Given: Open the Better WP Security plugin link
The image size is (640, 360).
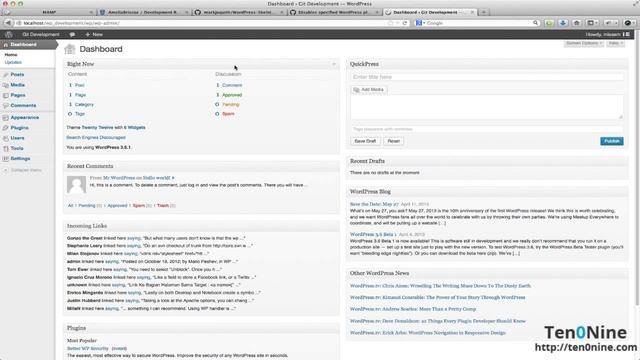Looking at the screenshot, I should (88, 349).
